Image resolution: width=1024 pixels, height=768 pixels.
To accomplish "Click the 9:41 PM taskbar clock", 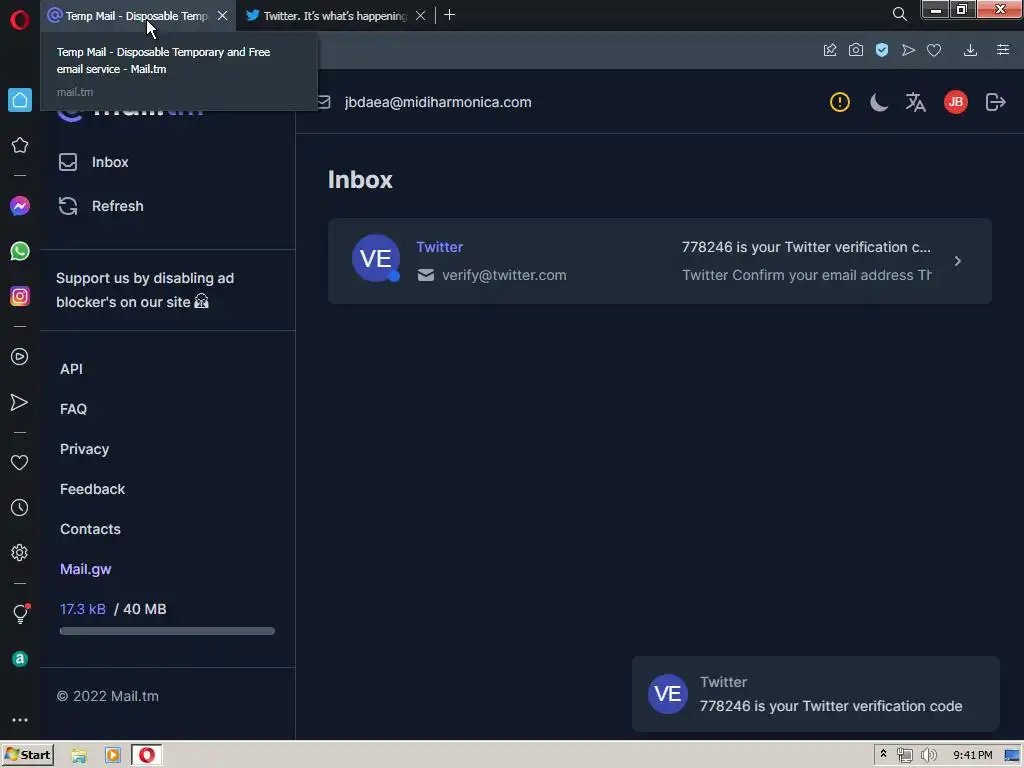I will point(972,755).
